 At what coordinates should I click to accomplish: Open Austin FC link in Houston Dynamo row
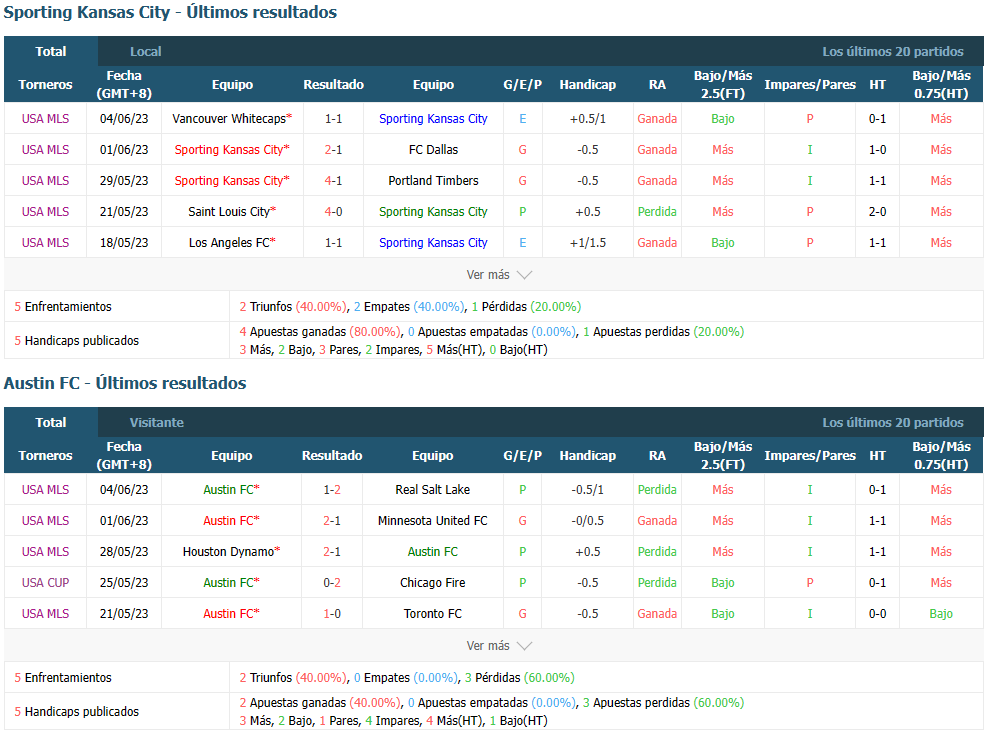(x=432, y=552)
